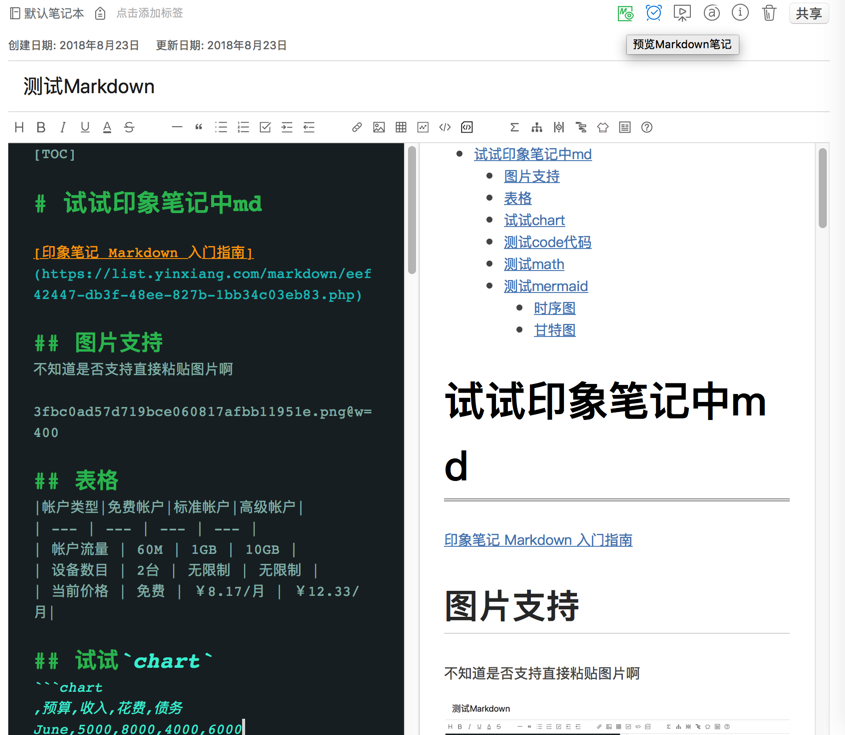Click preview pane scrollbar thumb
This screenshot has width=845, height=735.
coord(822,188)
